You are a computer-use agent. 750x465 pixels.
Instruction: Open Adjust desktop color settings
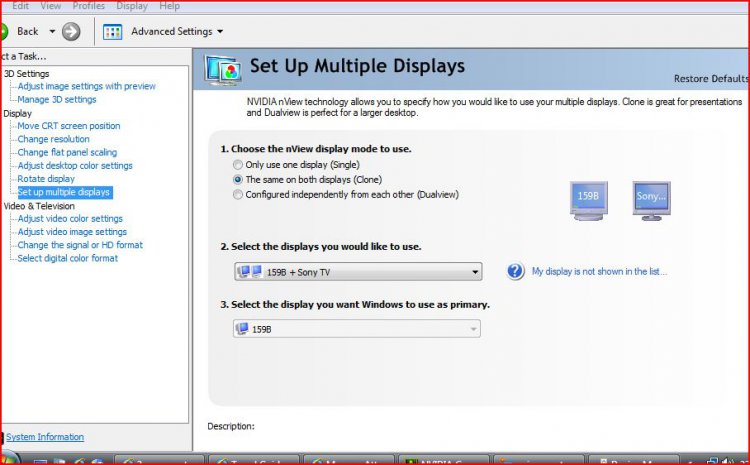(75, 166)
